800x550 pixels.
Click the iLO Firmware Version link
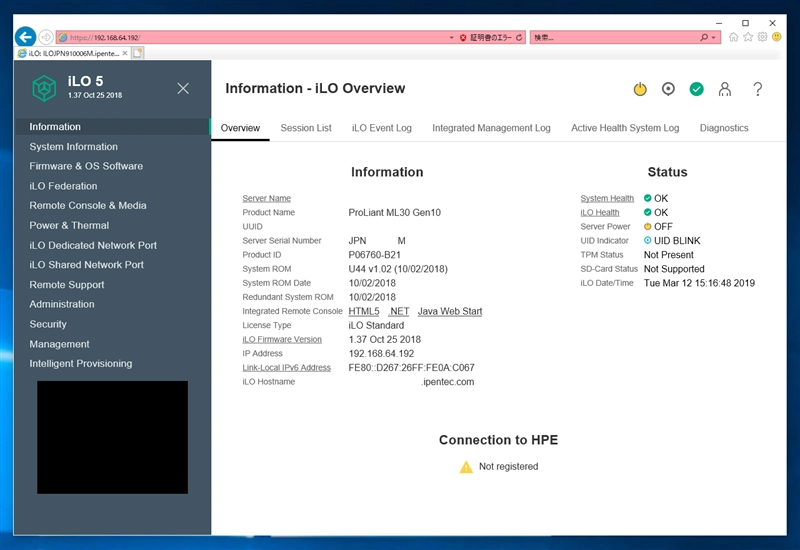tap(282, 339)
